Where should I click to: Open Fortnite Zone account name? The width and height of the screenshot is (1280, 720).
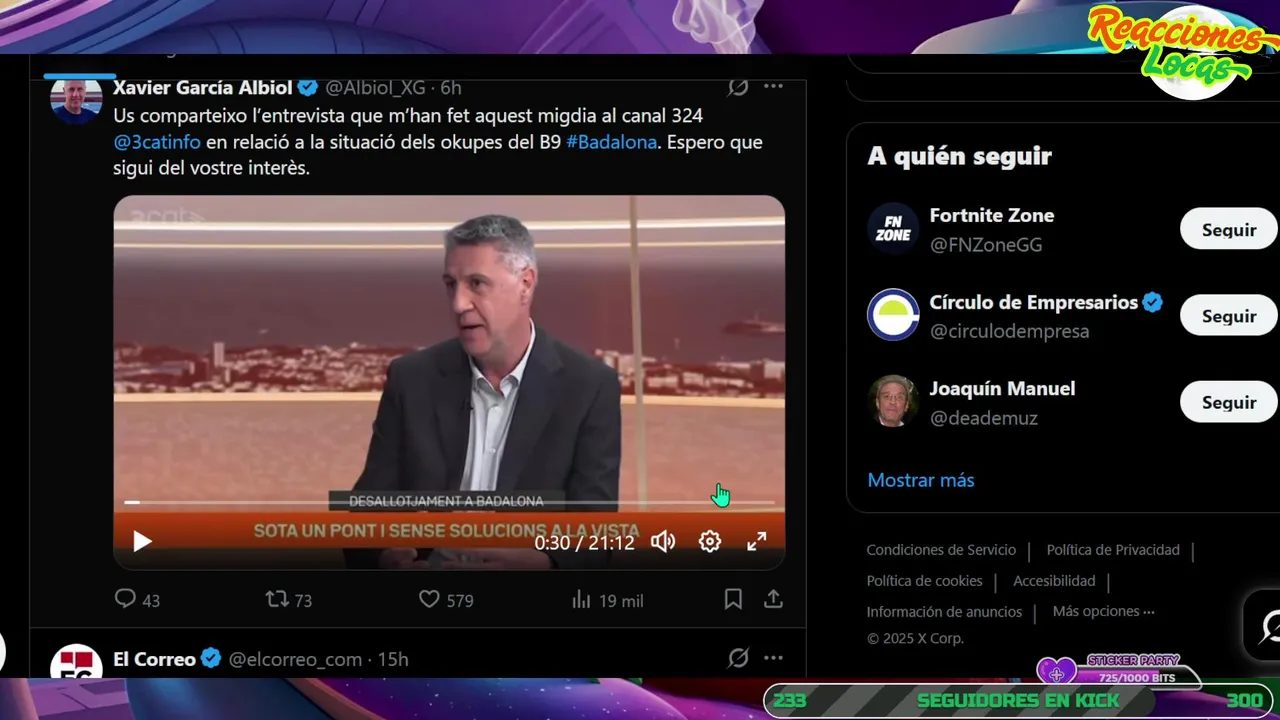coord(992,215)
